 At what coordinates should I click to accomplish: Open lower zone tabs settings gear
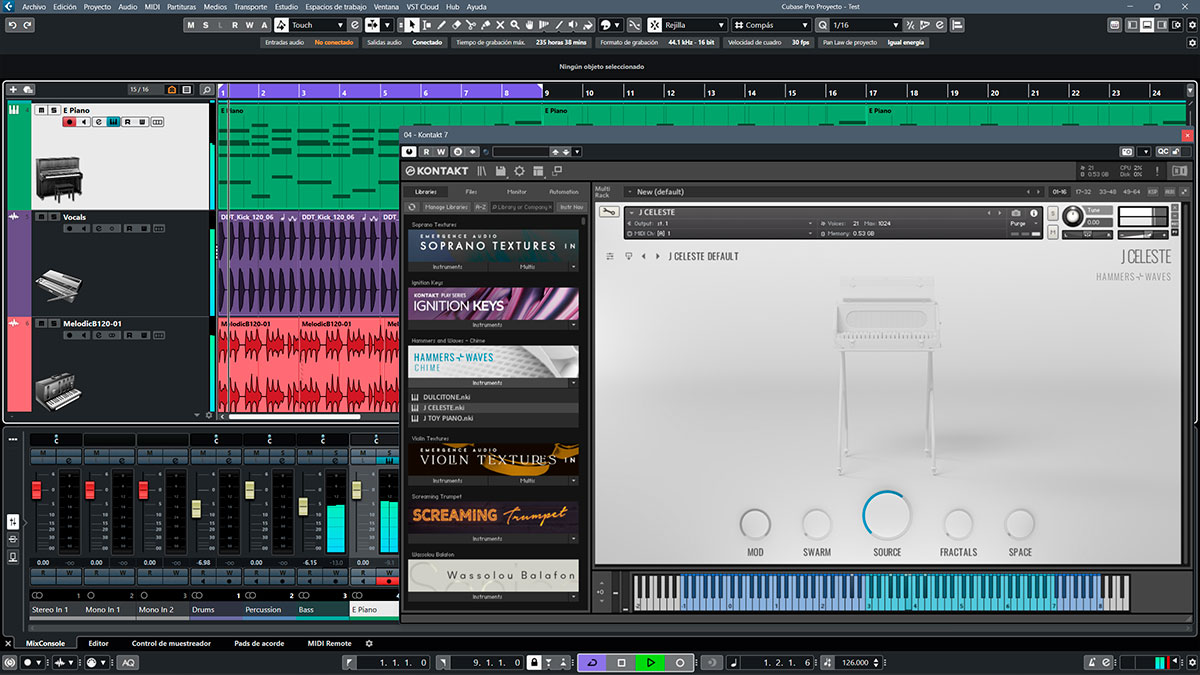click(x=369, y=643)
